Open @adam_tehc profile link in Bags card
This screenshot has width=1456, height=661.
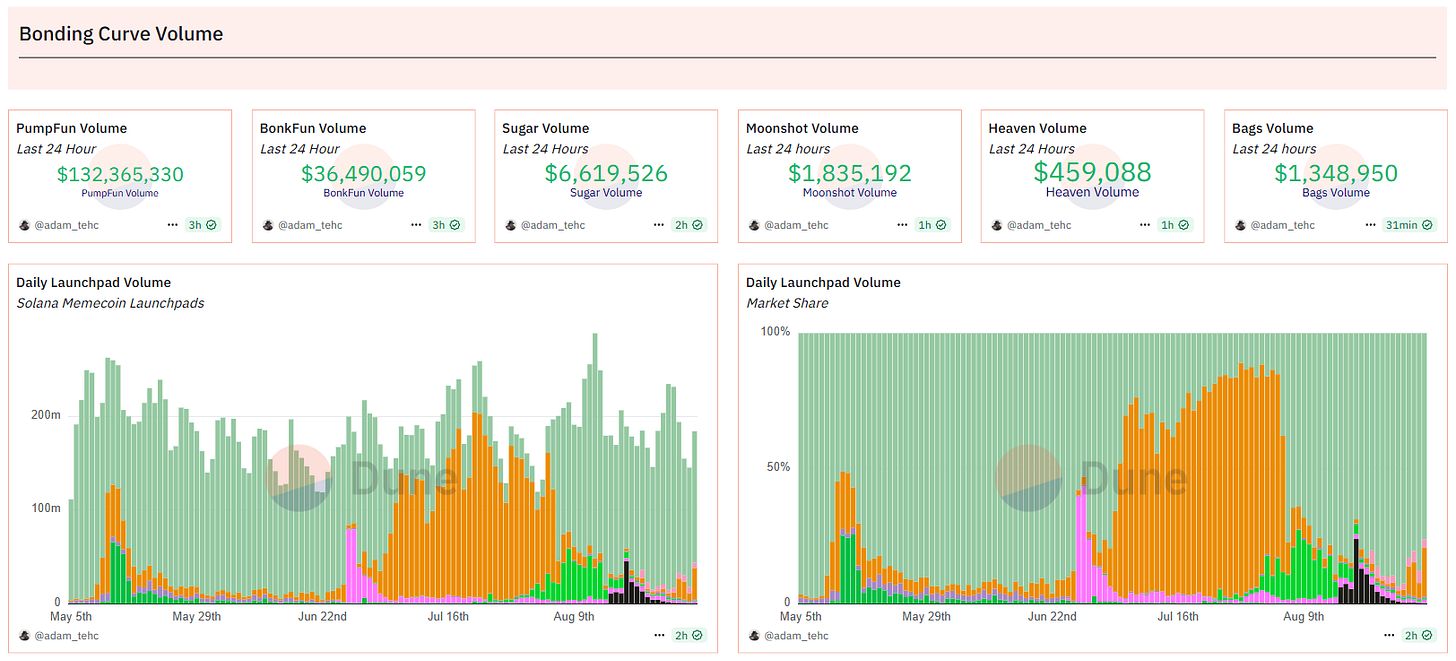pyautogui.click(x=1283, y=225)
